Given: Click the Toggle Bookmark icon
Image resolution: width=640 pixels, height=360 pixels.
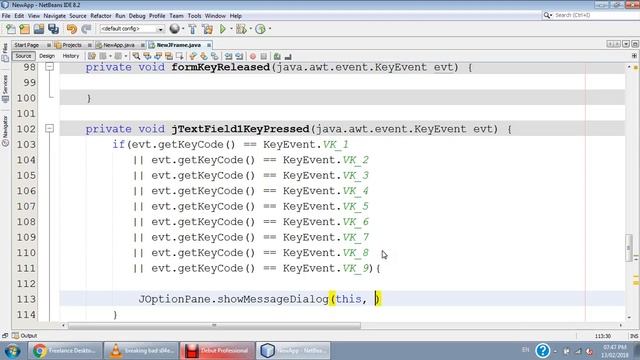Looking at the screenshot, I should pos(214,56).
